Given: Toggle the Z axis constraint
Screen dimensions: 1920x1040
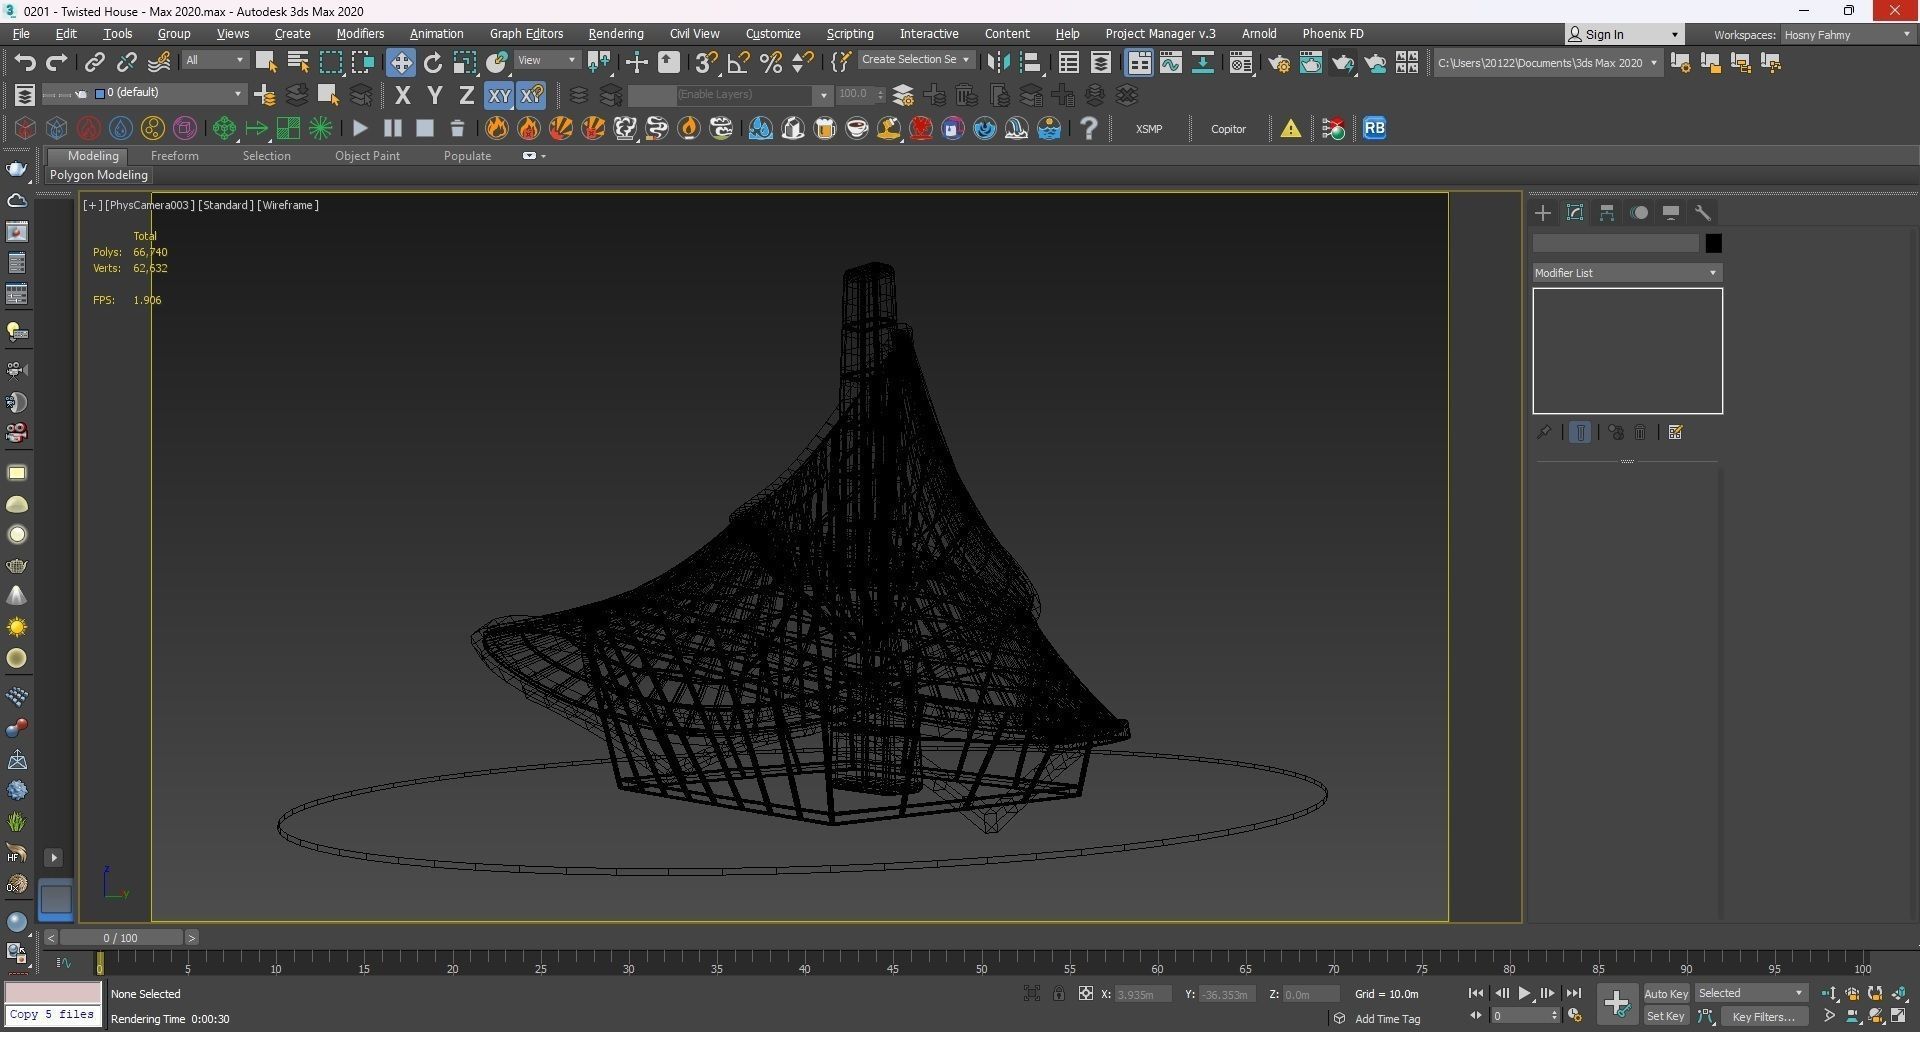Looking at the screenshot, I should click(x=466, y=95).
